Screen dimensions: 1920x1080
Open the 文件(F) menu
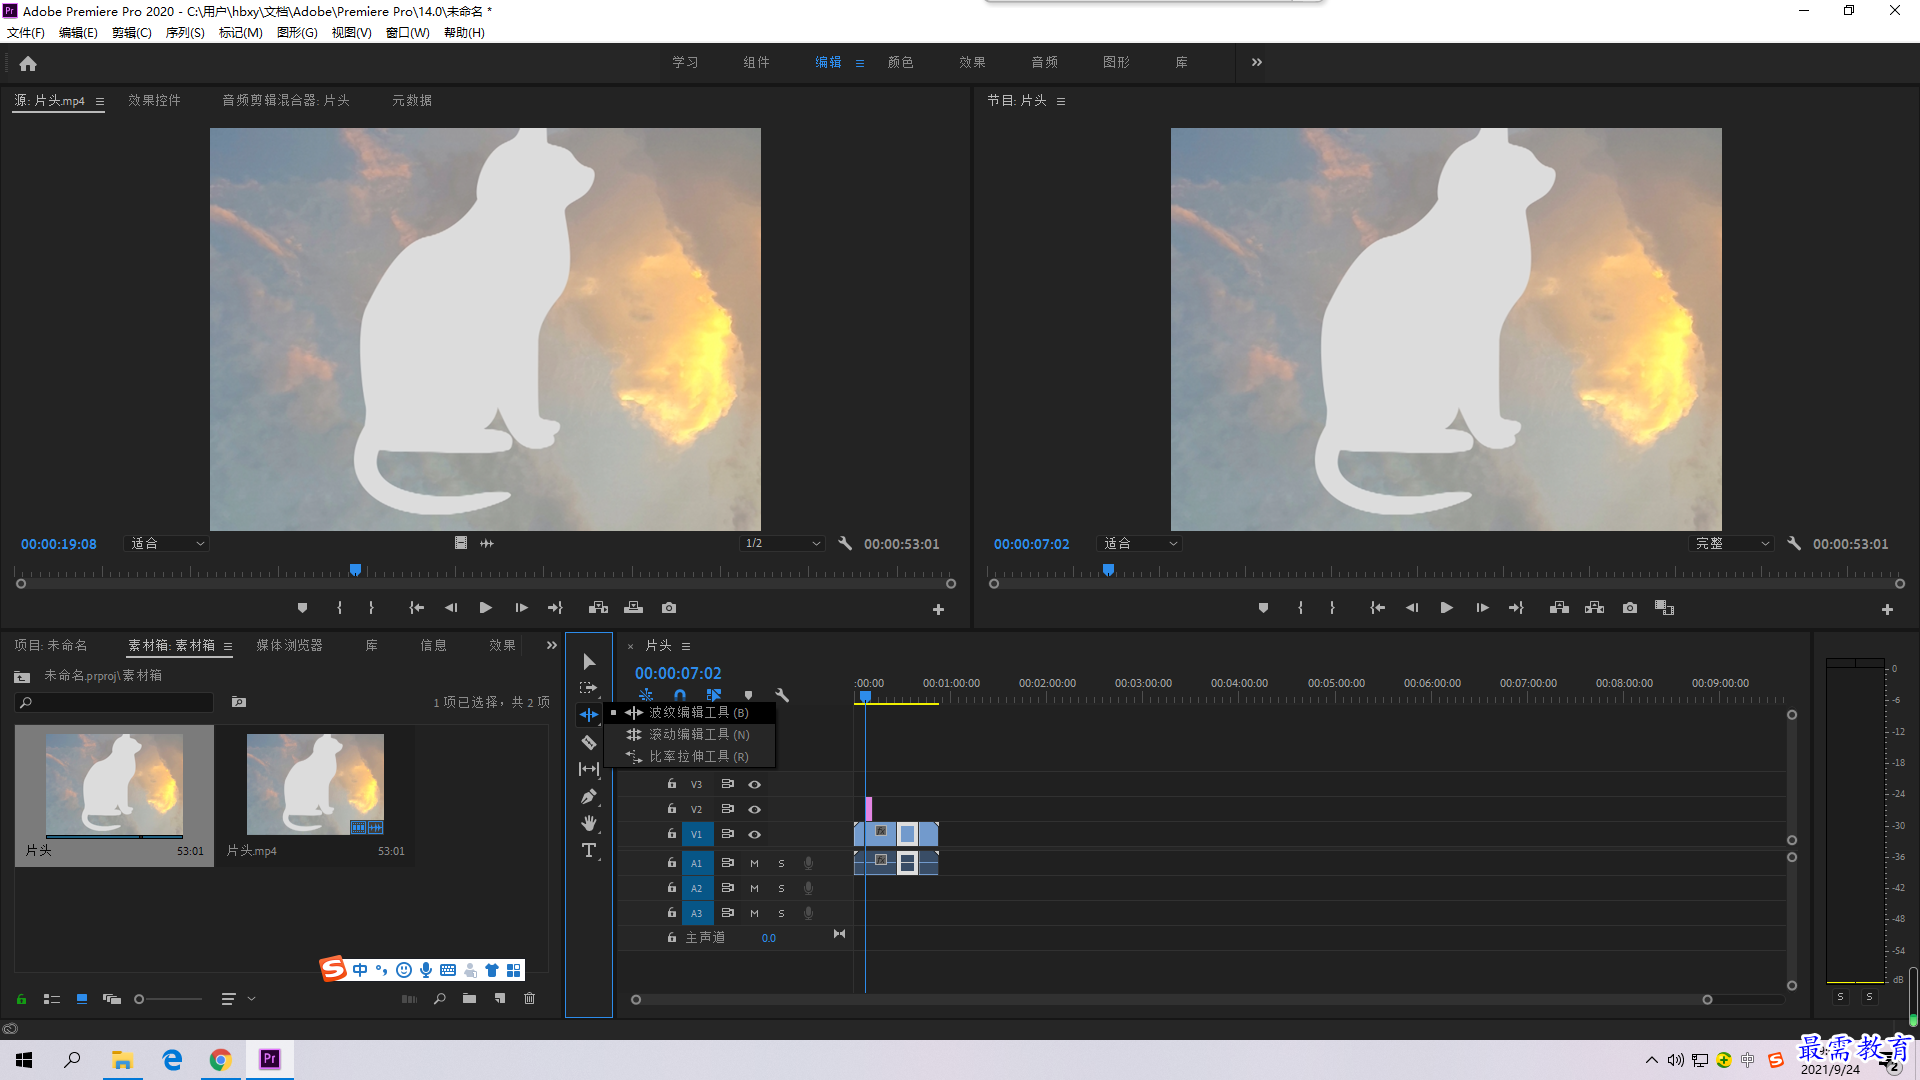point(26,33)
